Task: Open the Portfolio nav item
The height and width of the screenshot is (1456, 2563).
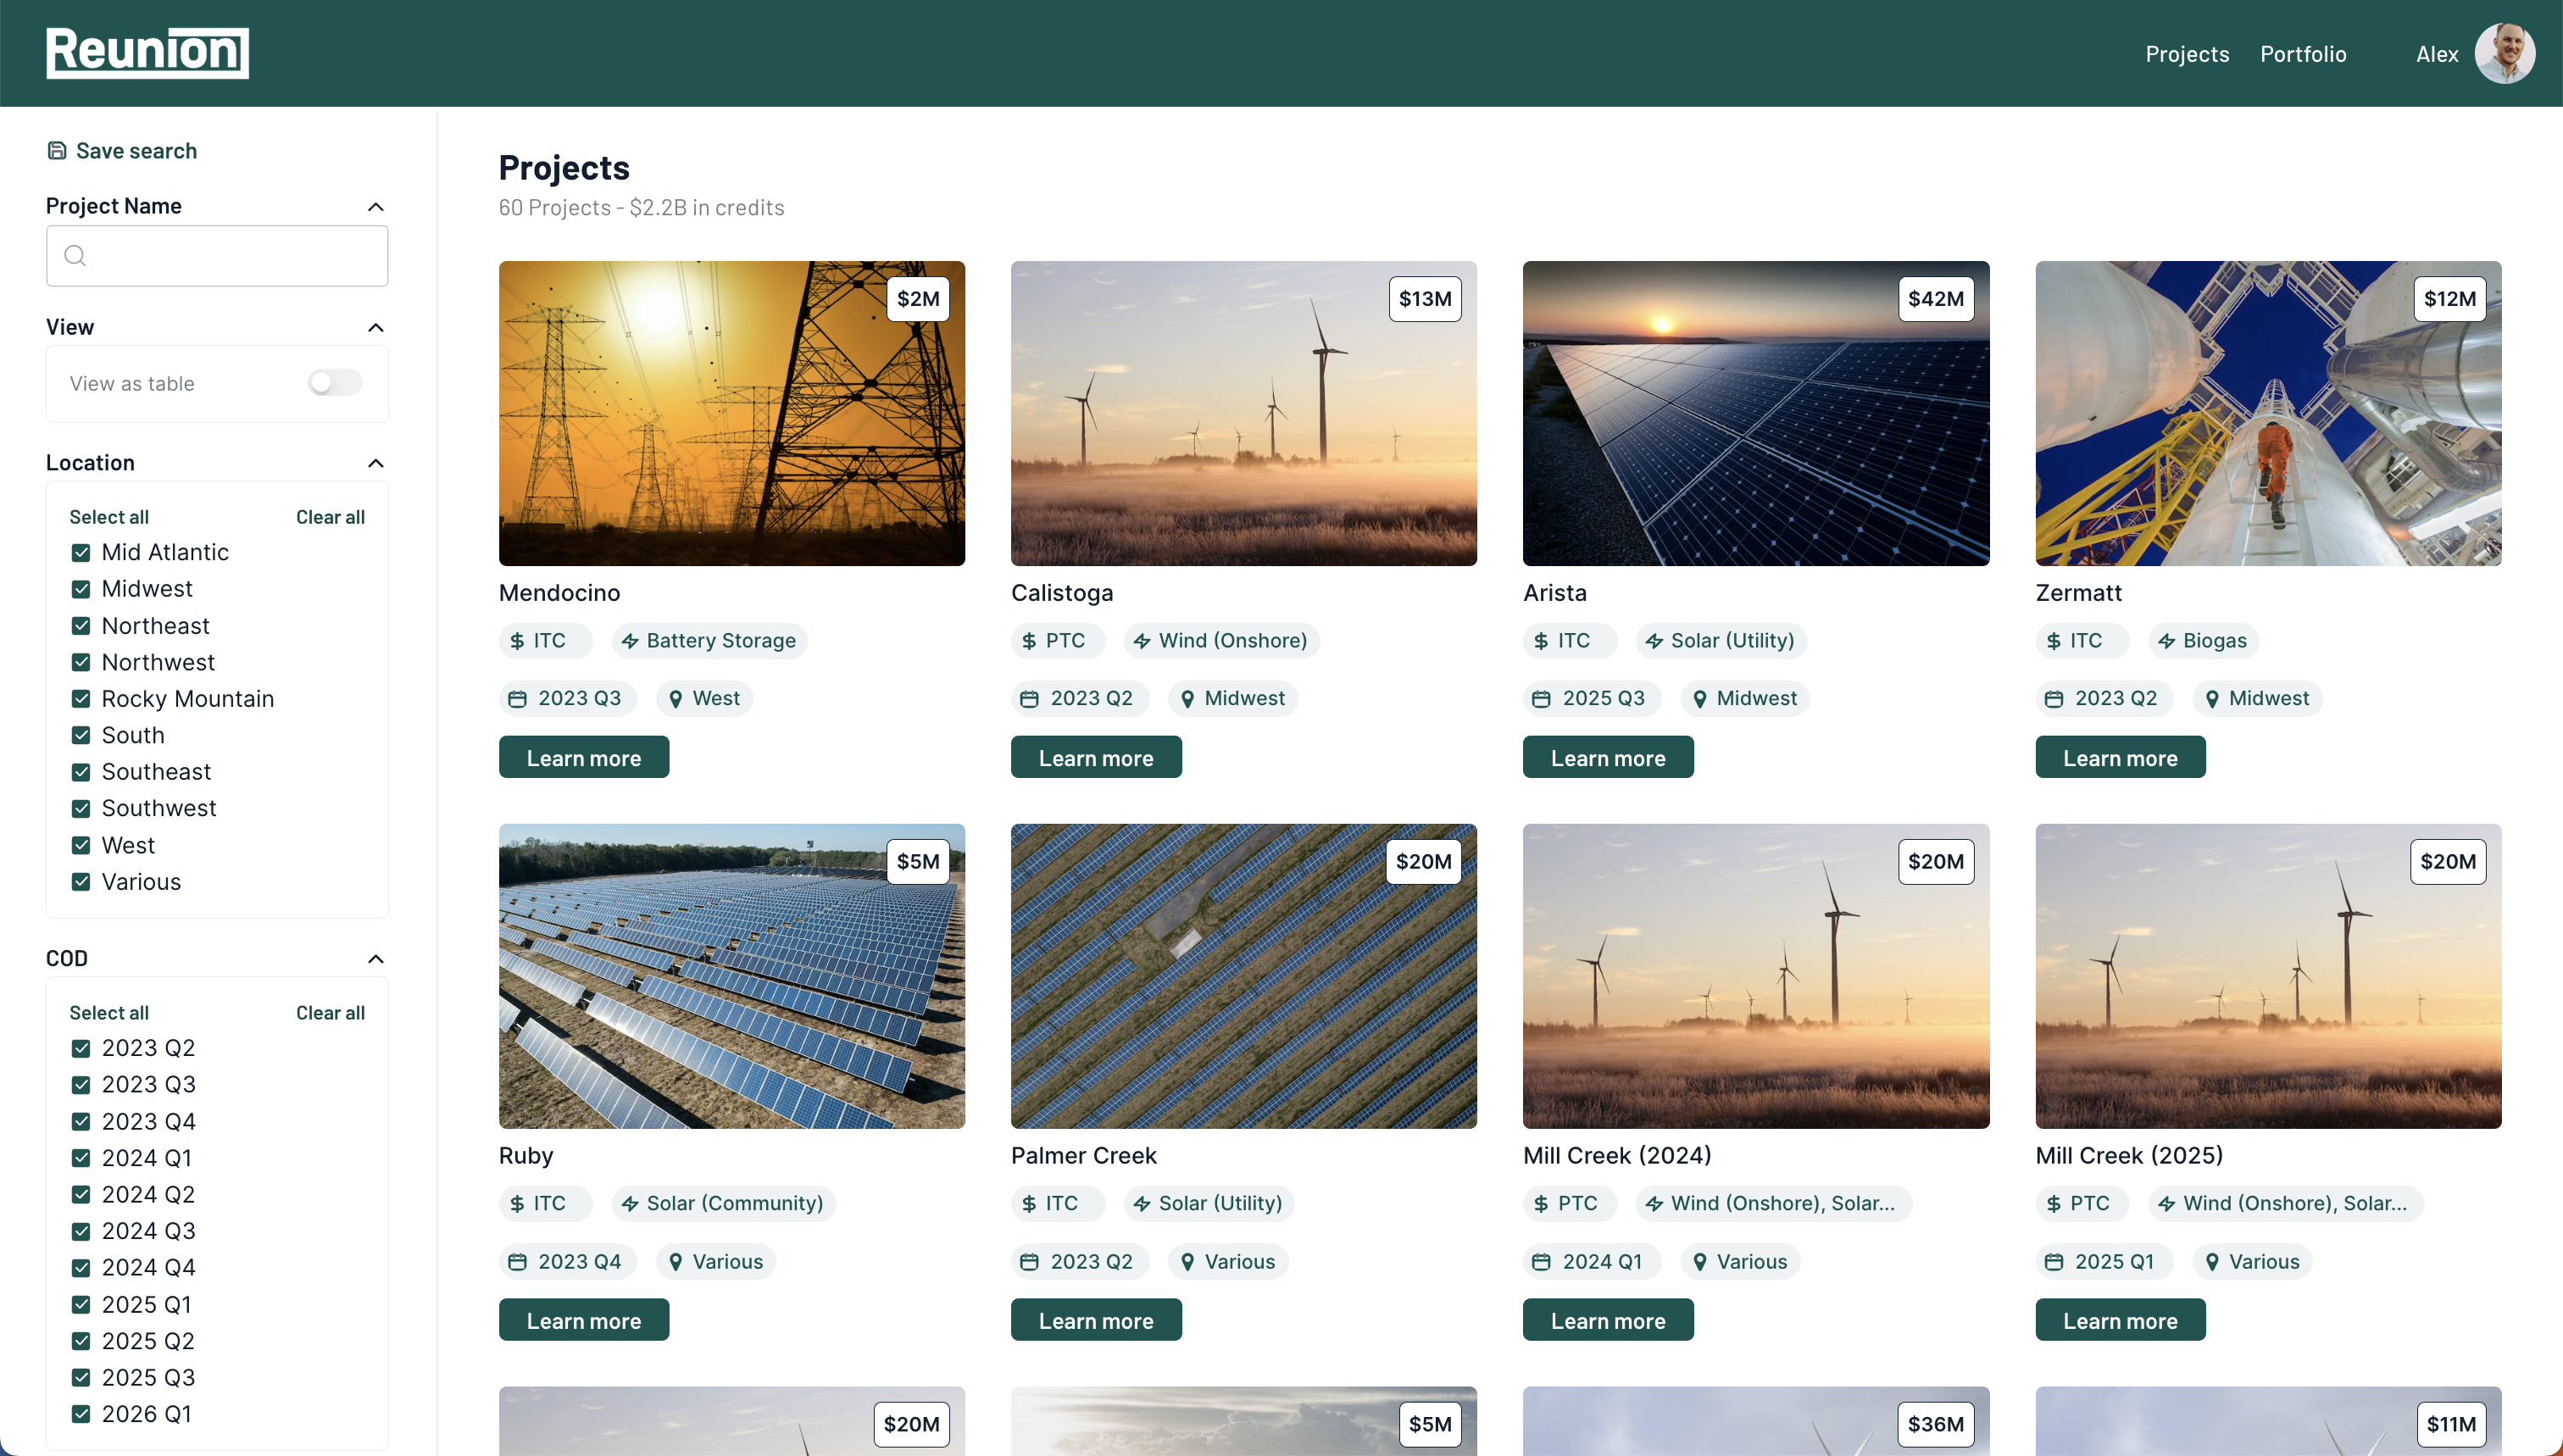Action: (2302, 54)
